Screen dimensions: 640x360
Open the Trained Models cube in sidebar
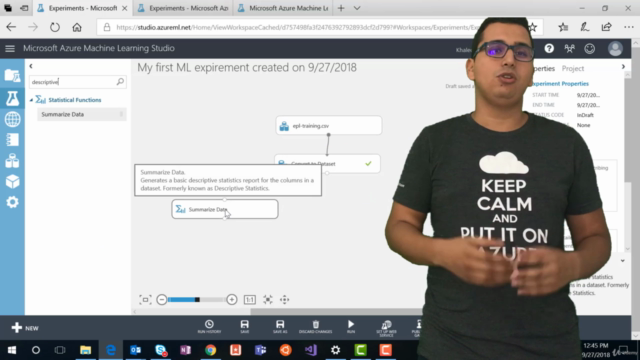click(x=12, y=182)
